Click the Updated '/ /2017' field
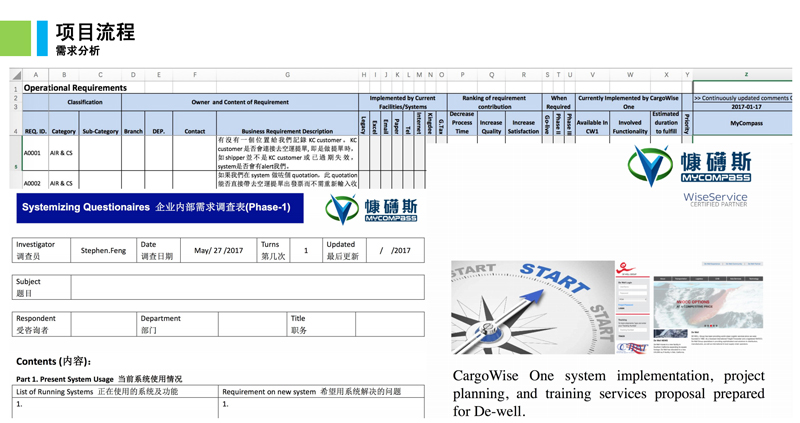 395,251
